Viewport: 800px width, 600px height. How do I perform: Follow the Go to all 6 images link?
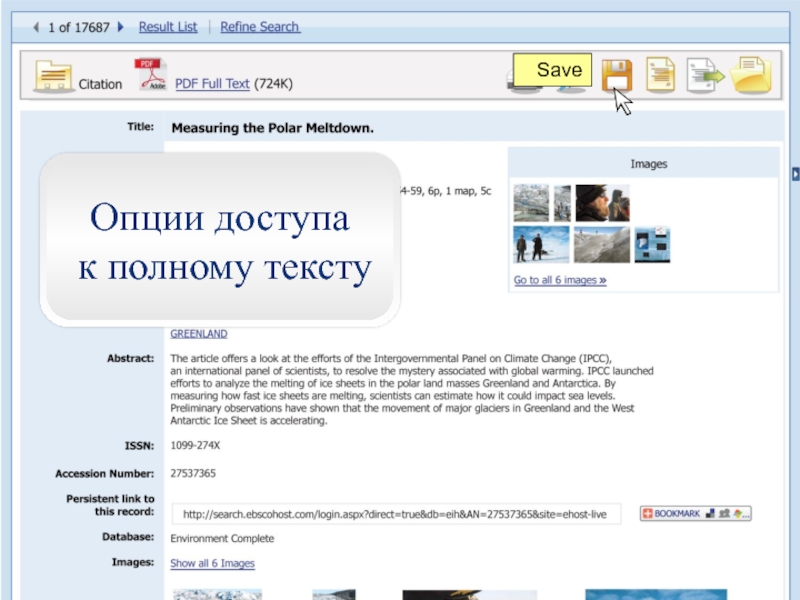coord(560,280)
